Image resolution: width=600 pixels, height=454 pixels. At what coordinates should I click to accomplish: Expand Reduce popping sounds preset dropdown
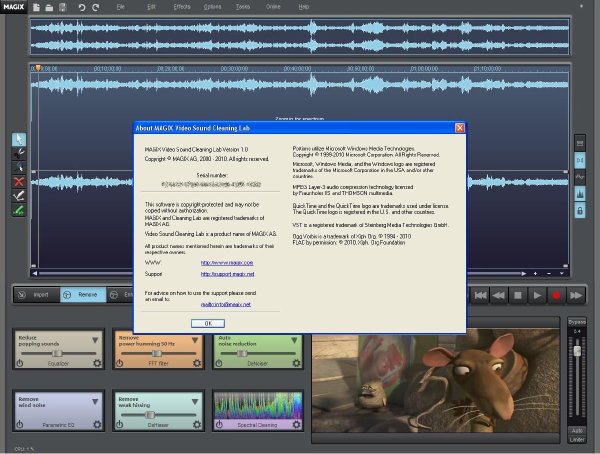tap(95, 340)
